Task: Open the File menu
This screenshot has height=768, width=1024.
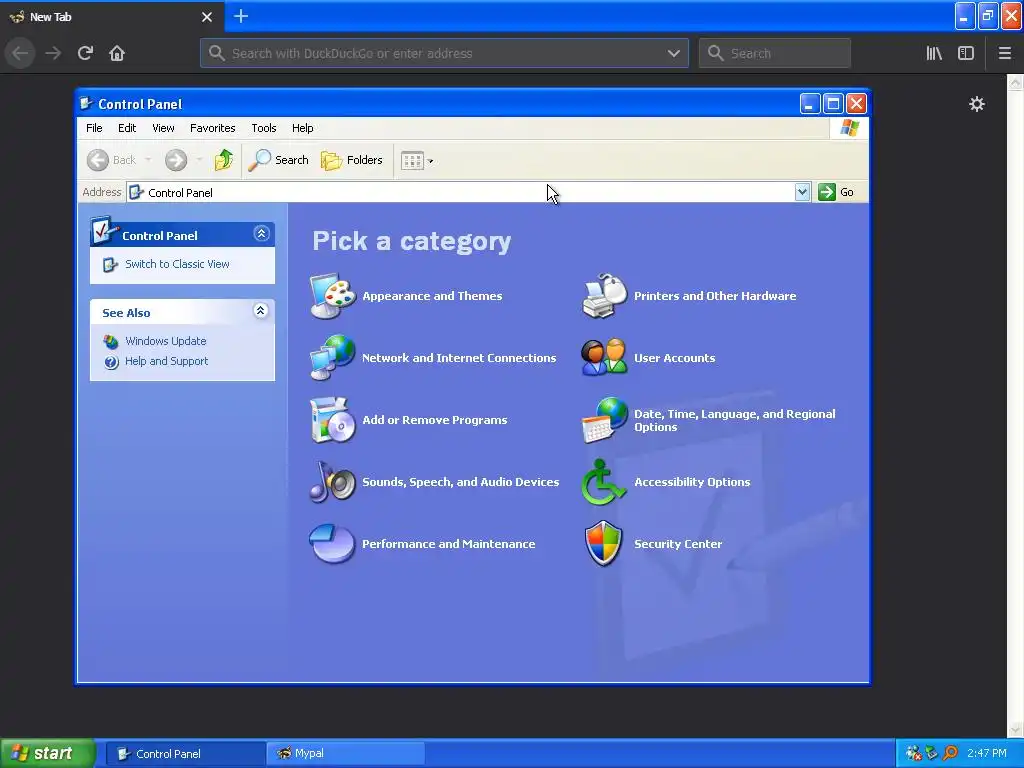Action: coord(94,128)
